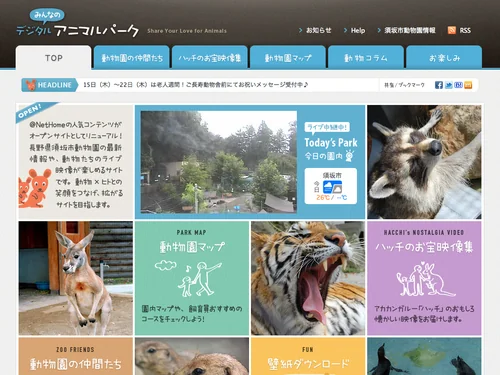This screenshot has width=500, height=375.
Task: Click the RSS text link
Action: (x=465, y=30)
